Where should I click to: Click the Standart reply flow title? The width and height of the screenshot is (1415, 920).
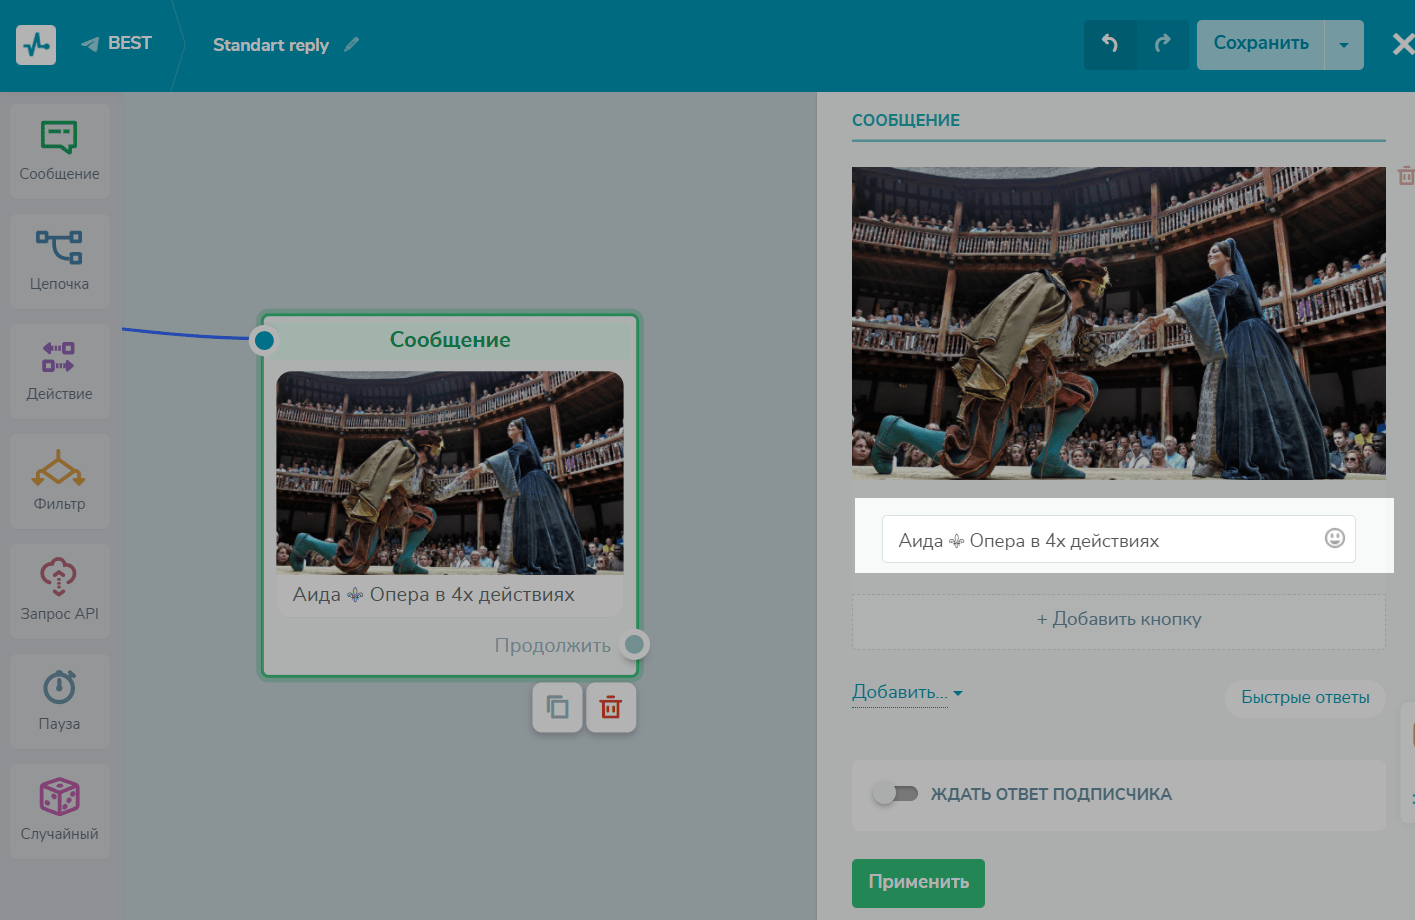pyautogui.click(x=271, y=45)
